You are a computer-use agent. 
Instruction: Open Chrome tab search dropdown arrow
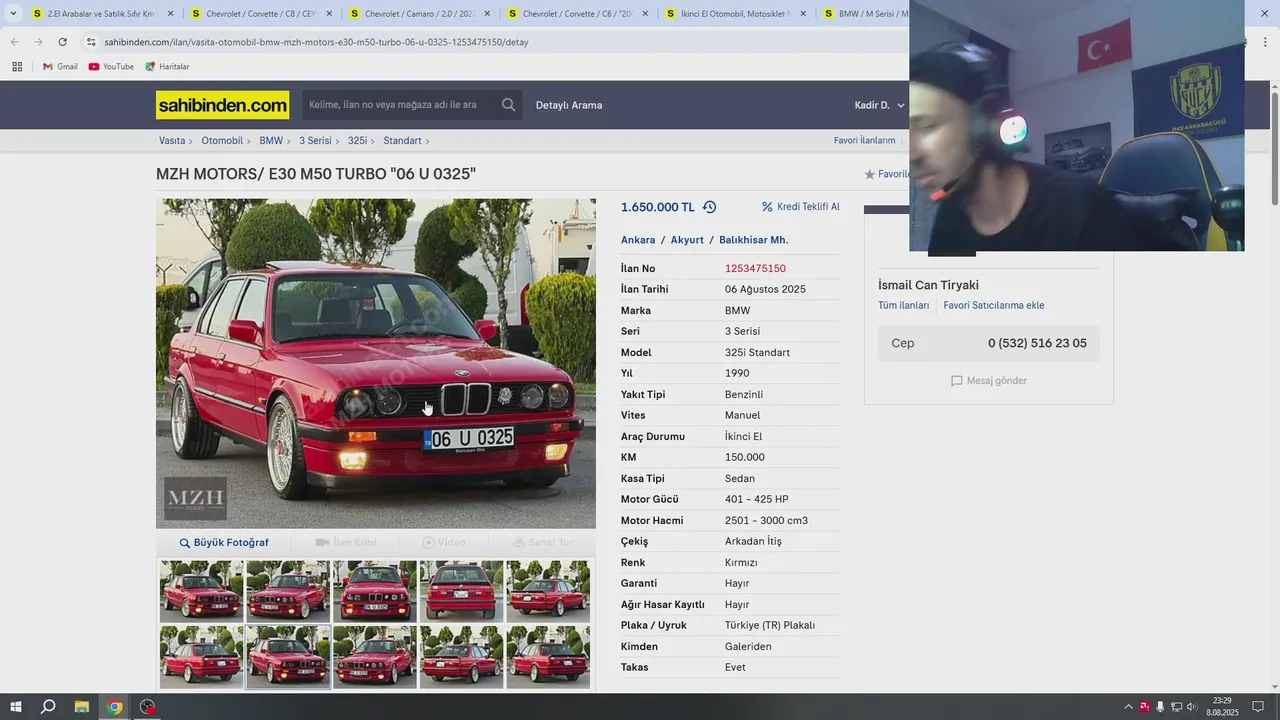[x=13, y=14]
